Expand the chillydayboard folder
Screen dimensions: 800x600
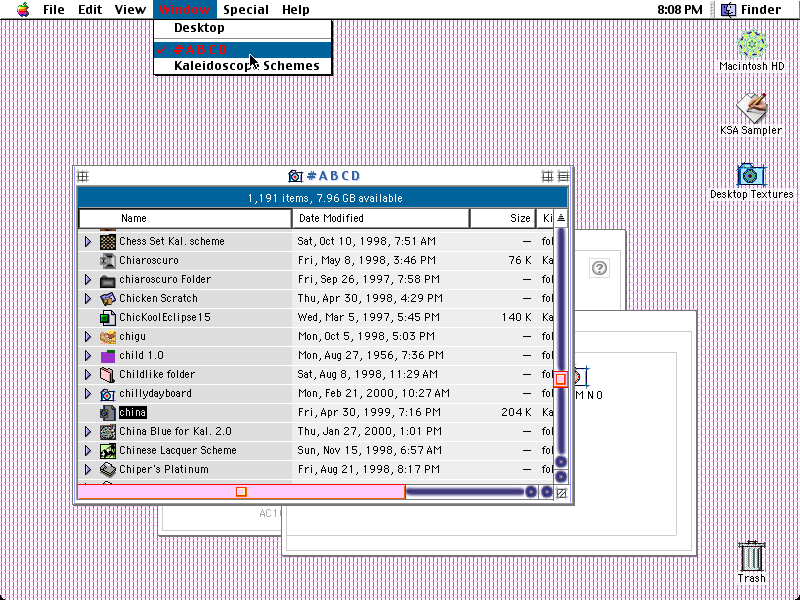[x=88, y=394]
